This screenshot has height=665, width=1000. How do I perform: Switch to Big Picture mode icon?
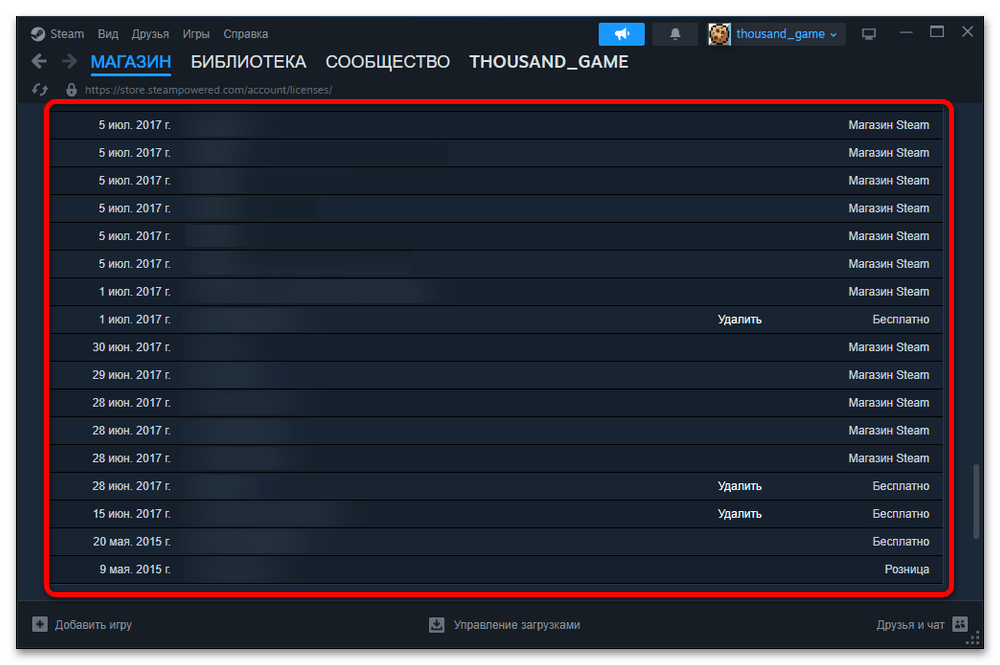(869, 34)
